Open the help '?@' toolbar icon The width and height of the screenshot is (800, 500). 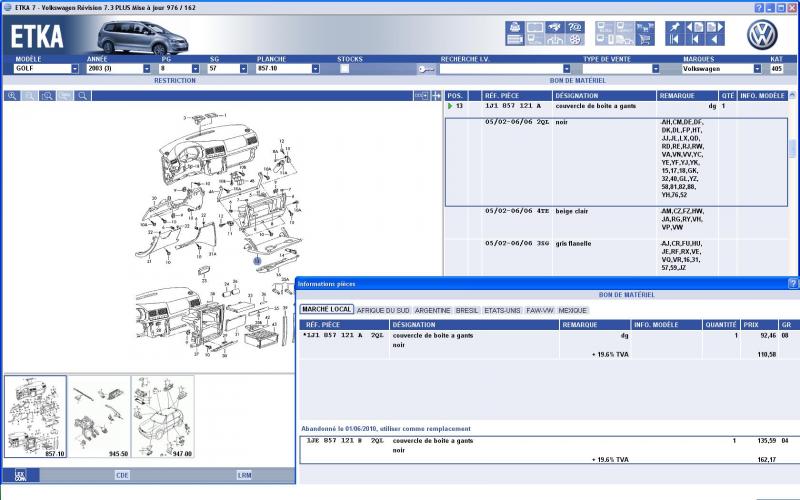[575, 27]
